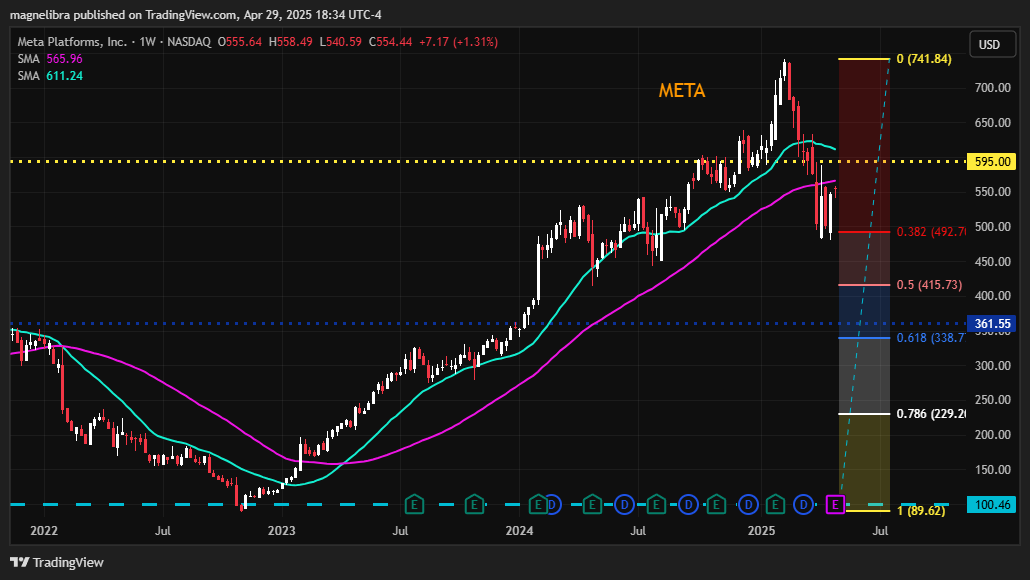Viewport: 1030px width, 580px height.
Task: Click the SMA 565.96 indicator legend
Action: [x=50, y=59]
